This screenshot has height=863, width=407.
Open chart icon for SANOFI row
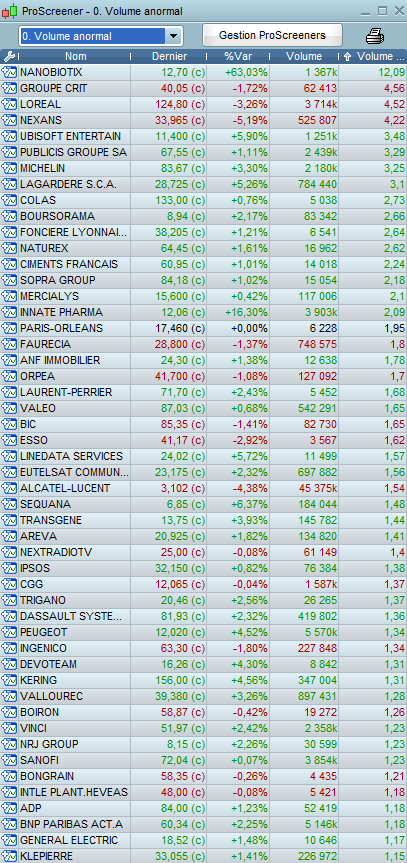9,760
